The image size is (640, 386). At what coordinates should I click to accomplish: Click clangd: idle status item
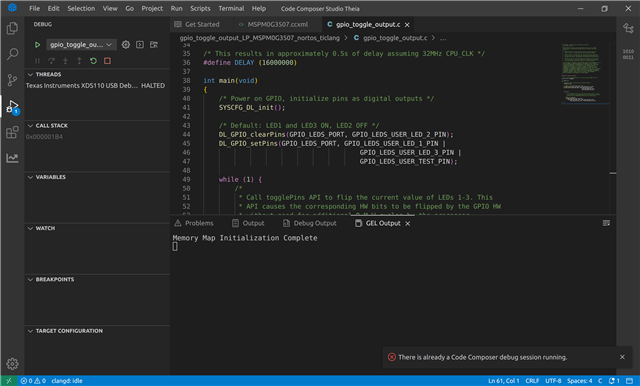click(x=67, y=381)
